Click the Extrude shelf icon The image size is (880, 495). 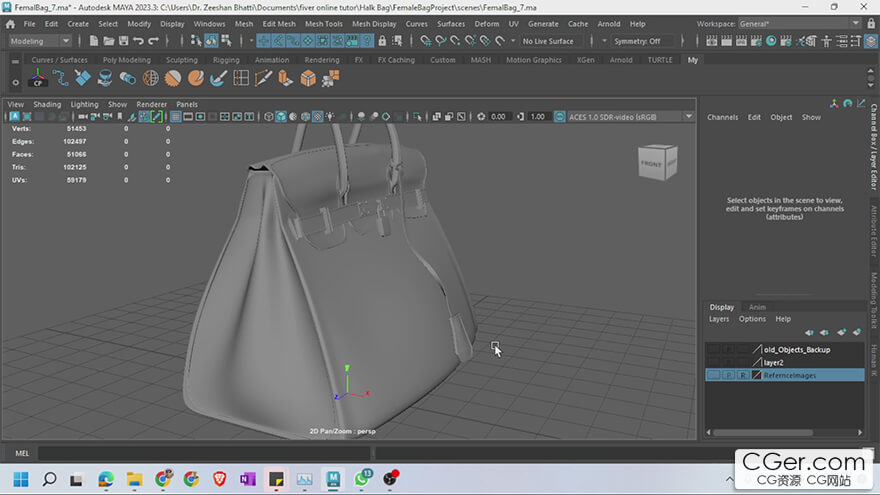(x=286, y=79)
